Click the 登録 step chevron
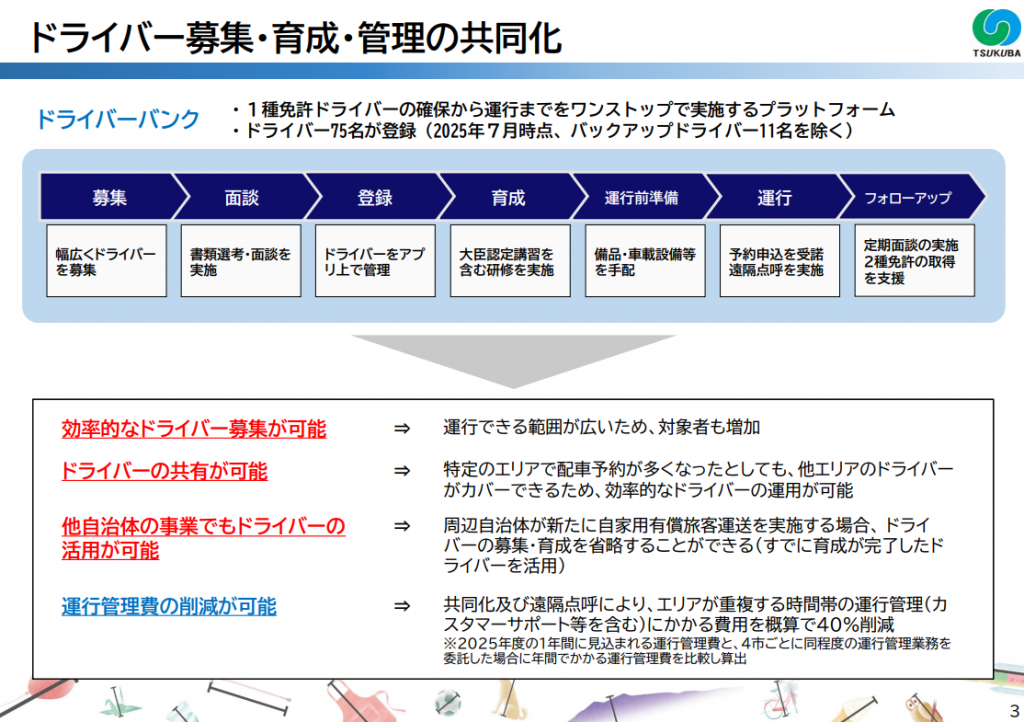 click(374, 198)
